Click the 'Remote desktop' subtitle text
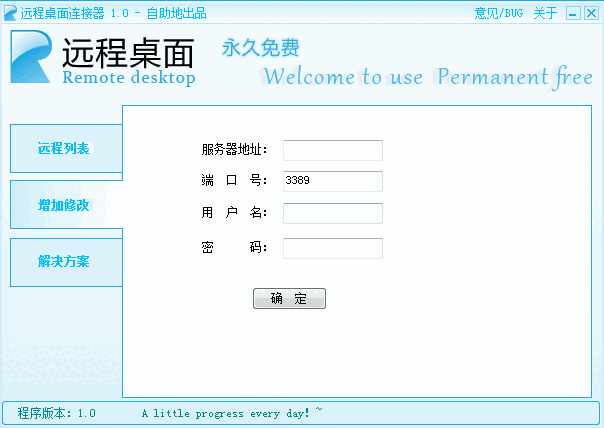604x428 pixels. [x=129, y=78]
